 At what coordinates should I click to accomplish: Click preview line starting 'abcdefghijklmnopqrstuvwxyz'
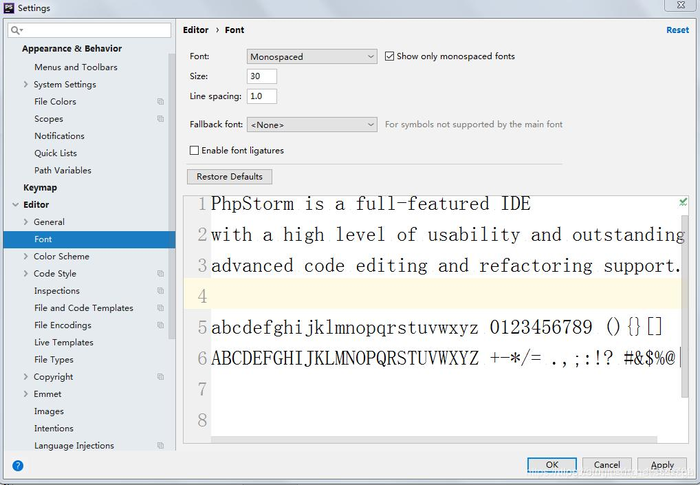tap(436, 327)
